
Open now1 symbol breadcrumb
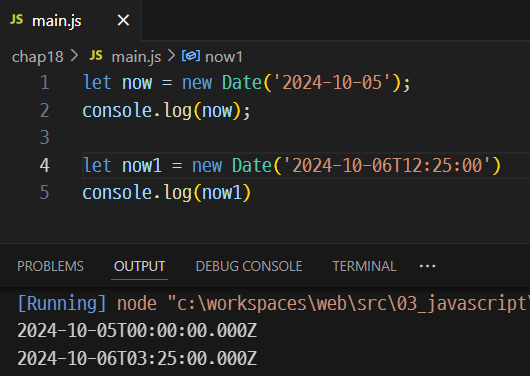tap(224, 57)
